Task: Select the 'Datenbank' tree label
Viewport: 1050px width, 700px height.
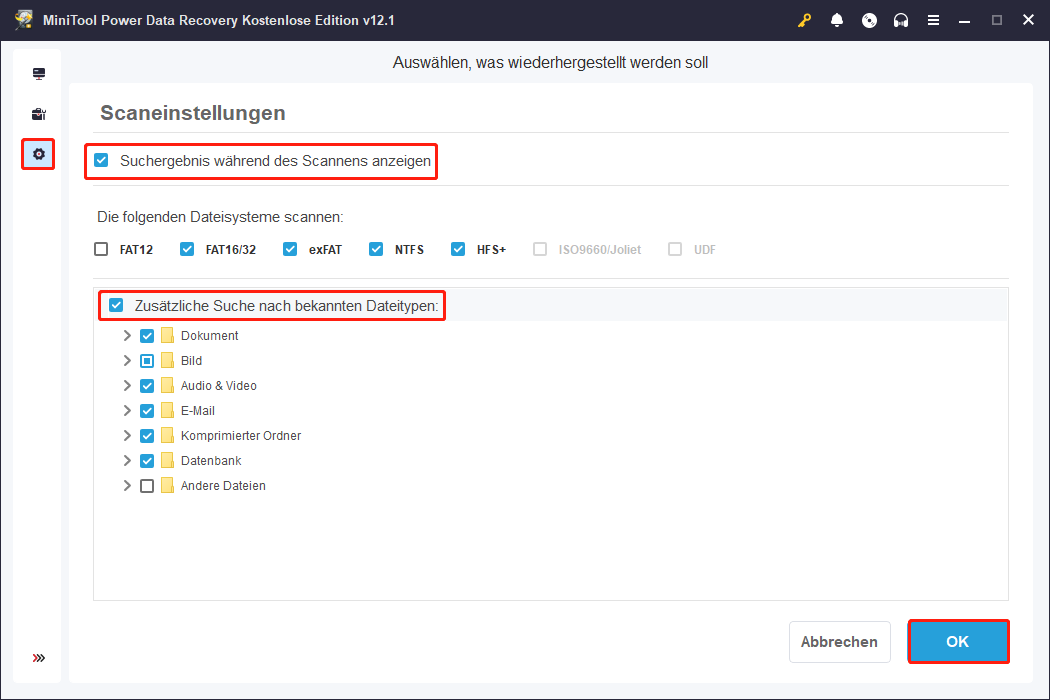Action: click(211, 461)
